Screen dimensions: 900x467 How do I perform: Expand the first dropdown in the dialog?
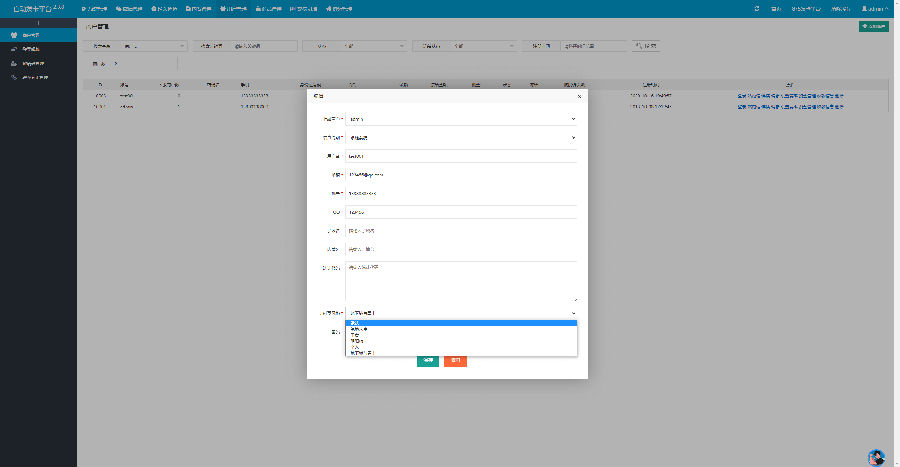tap(461, 118)
